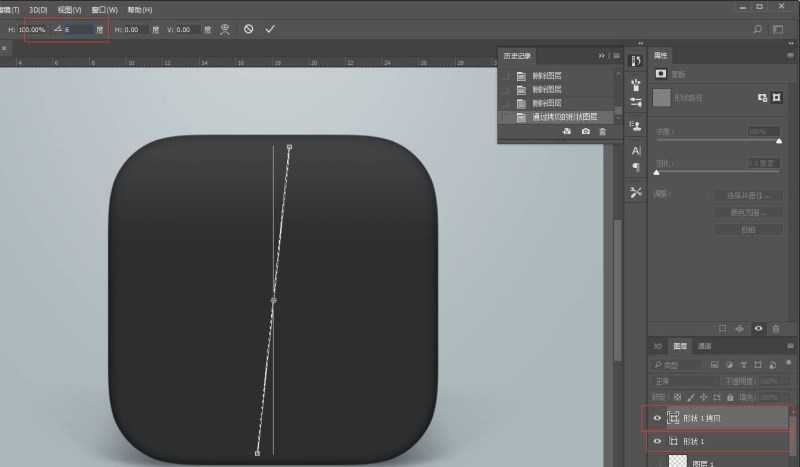This screenshot has height=467, width=800.
Task: Switch to the 通道 channels tab
Action: point(705,346)
